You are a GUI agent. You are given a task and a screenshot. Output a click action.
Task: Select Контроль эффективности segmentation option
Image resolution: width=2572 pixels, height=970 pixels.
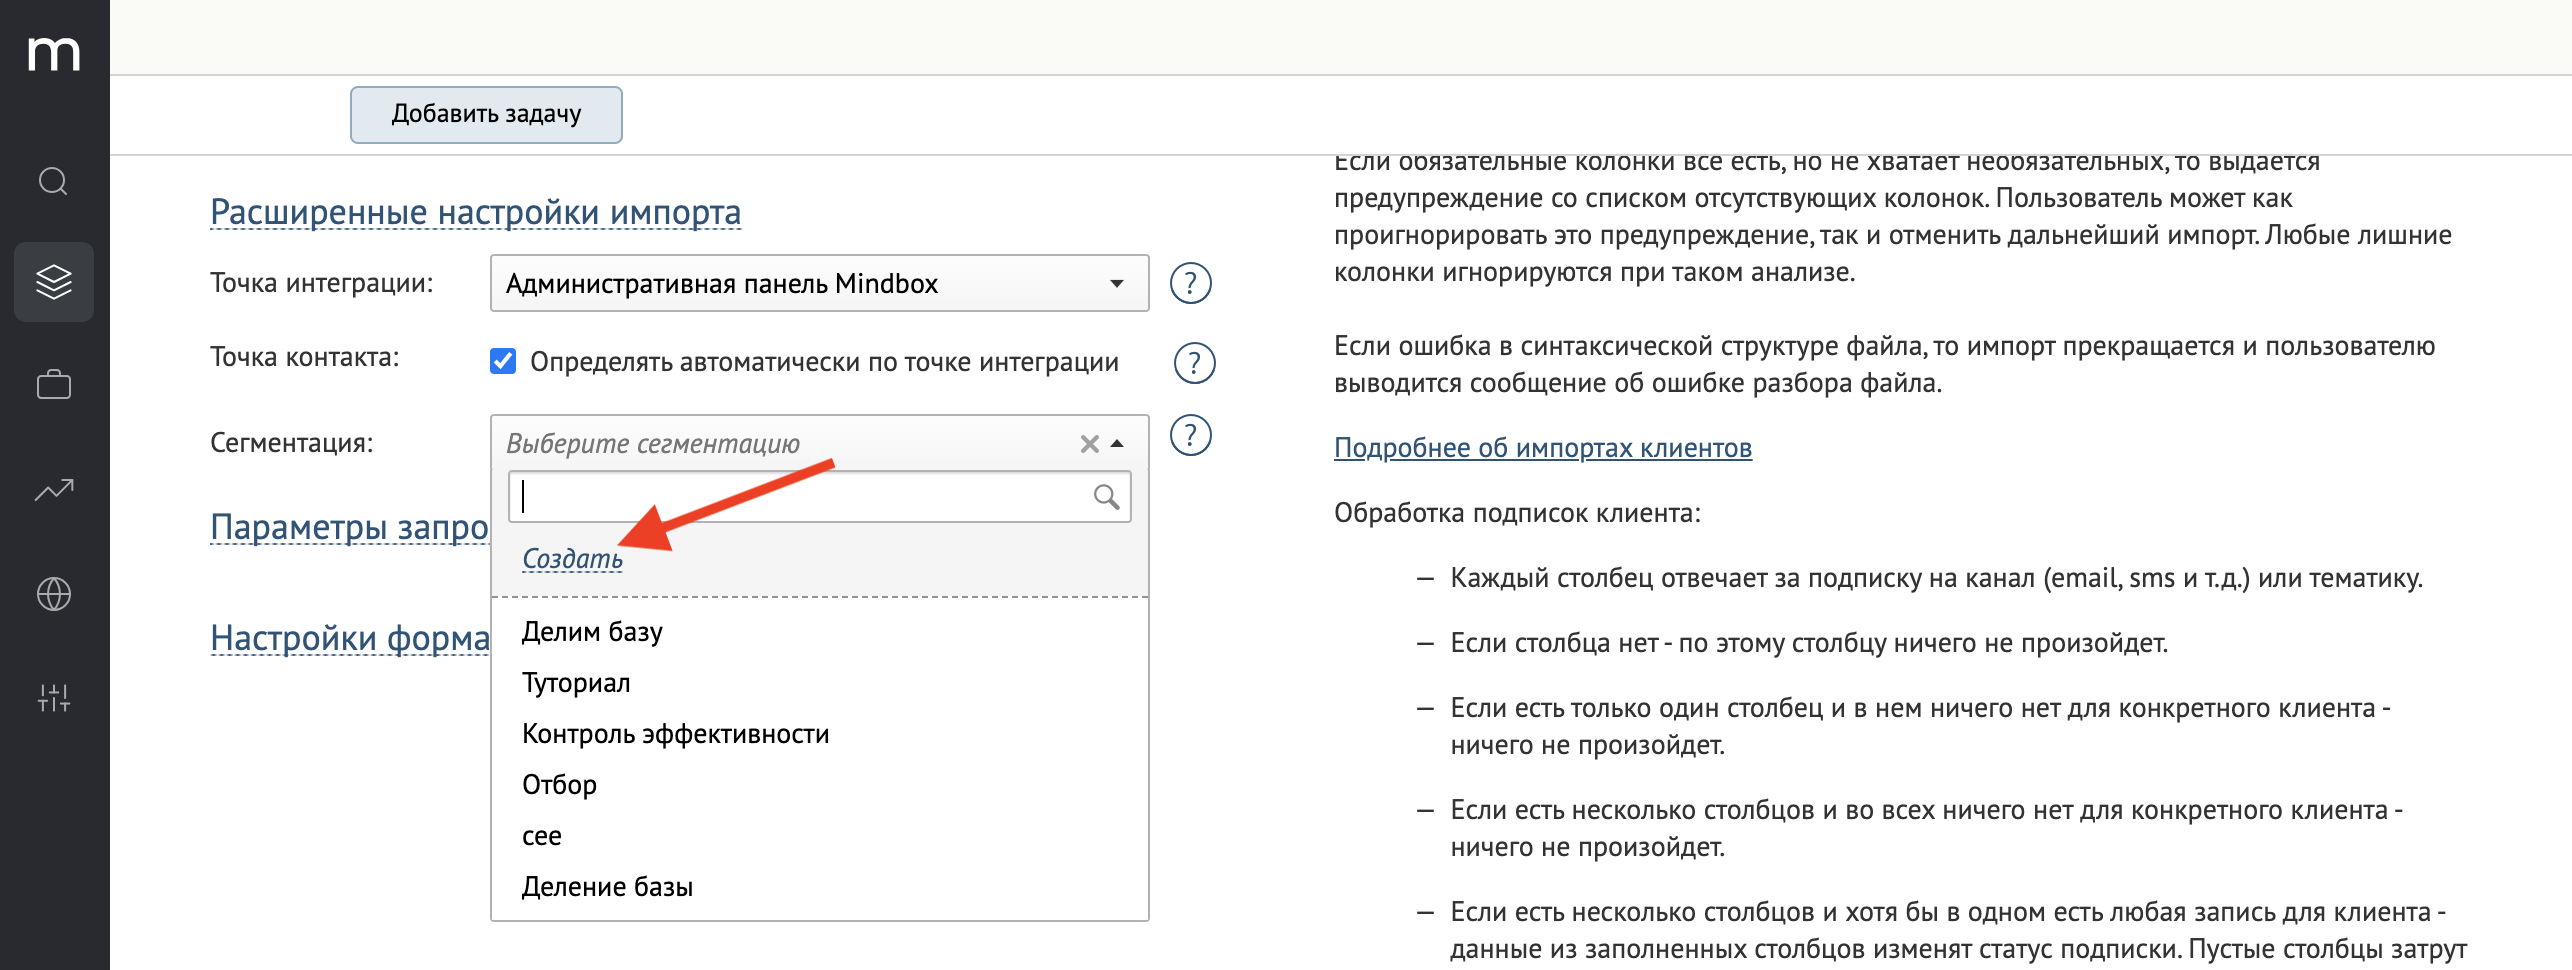click(x=819, y=734)
